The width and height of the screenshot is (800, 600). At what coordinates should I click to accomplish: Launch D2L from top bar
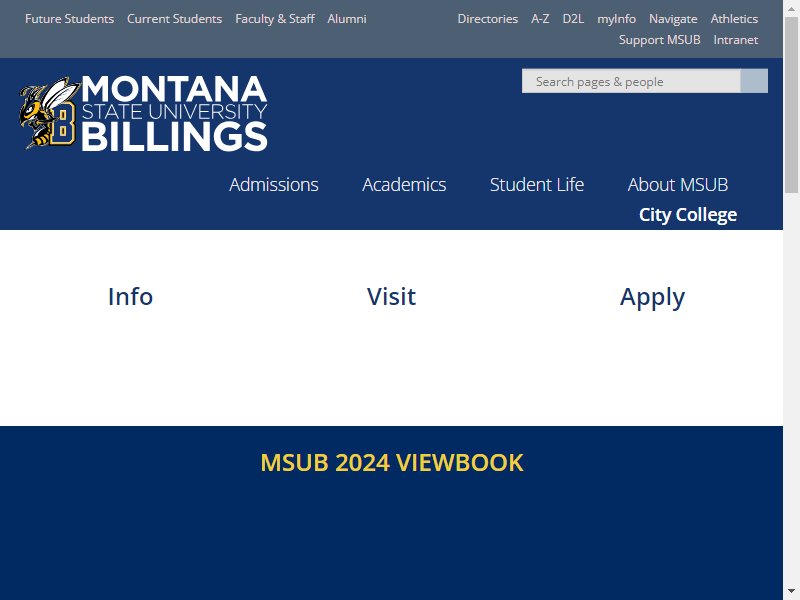573,19
